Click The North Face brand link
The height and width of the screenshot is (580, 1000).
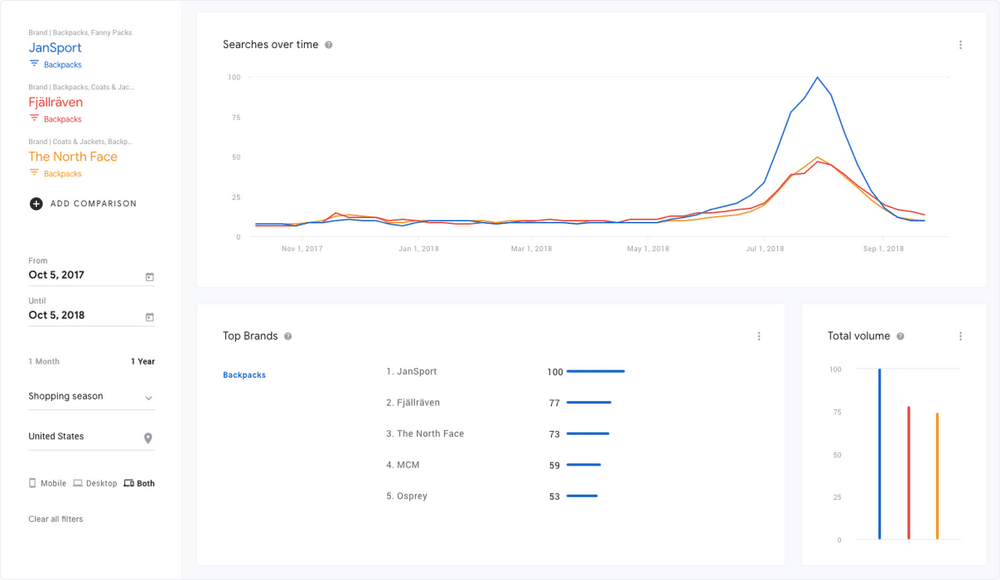pos(73,156)
